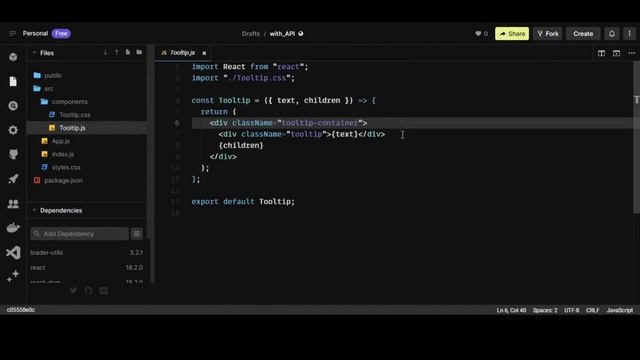Screen dimensions: 640x360
Task: Click UTF-8 encoding in status bar
Action: (x=571, y=310)
